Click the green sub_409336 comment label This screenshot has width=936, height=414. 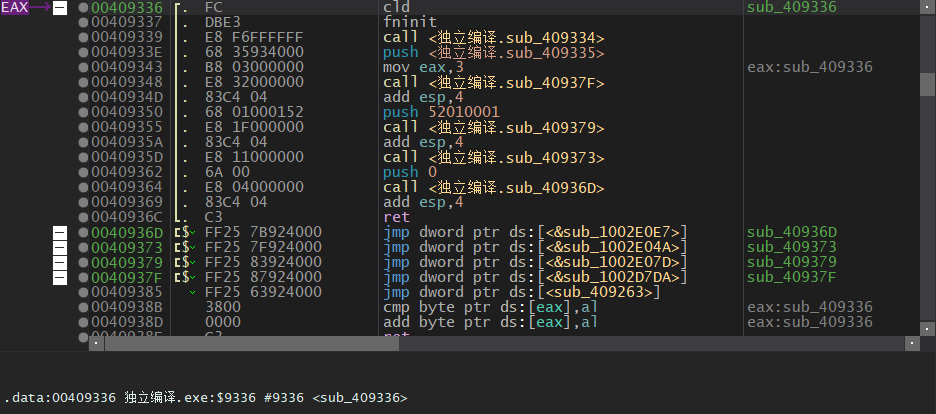(x=792, y=8)
